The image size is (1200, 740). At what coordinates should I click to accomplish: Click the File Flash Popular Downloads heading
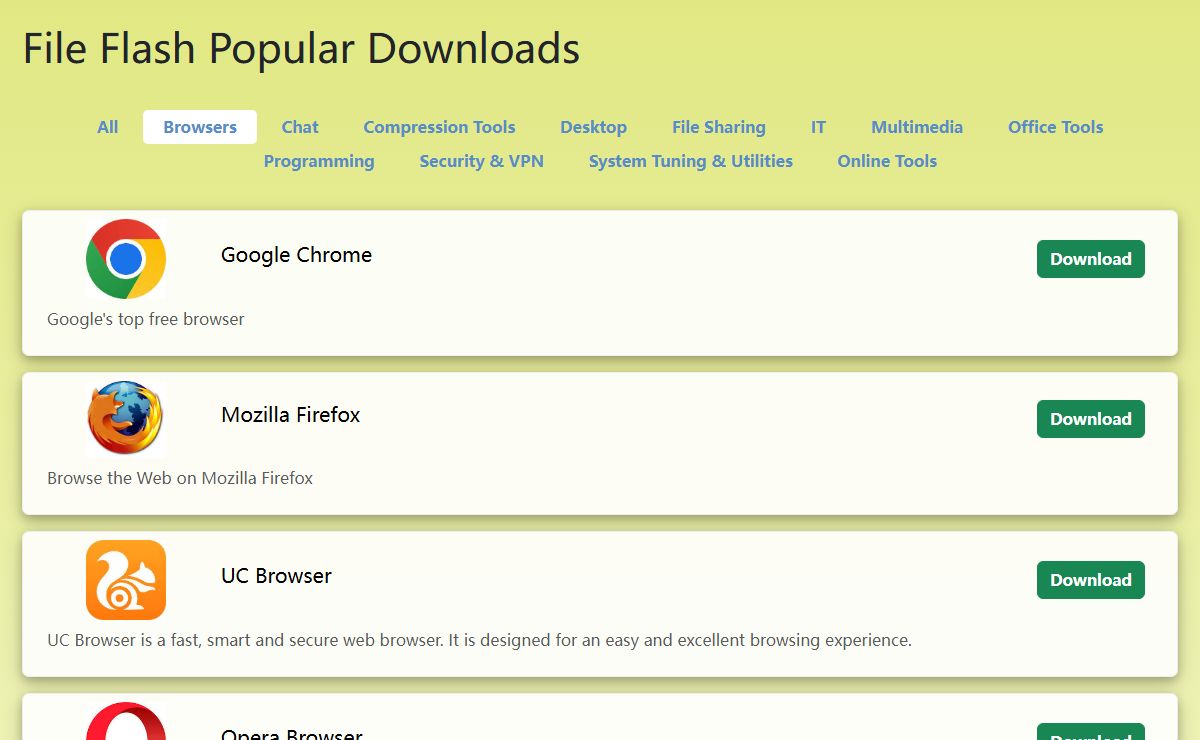pos(301,48)
